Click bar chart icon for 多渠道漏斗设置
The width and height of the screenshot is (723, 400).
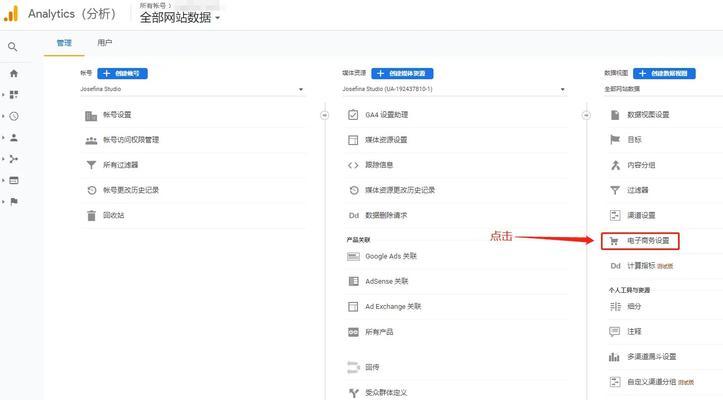614,357
